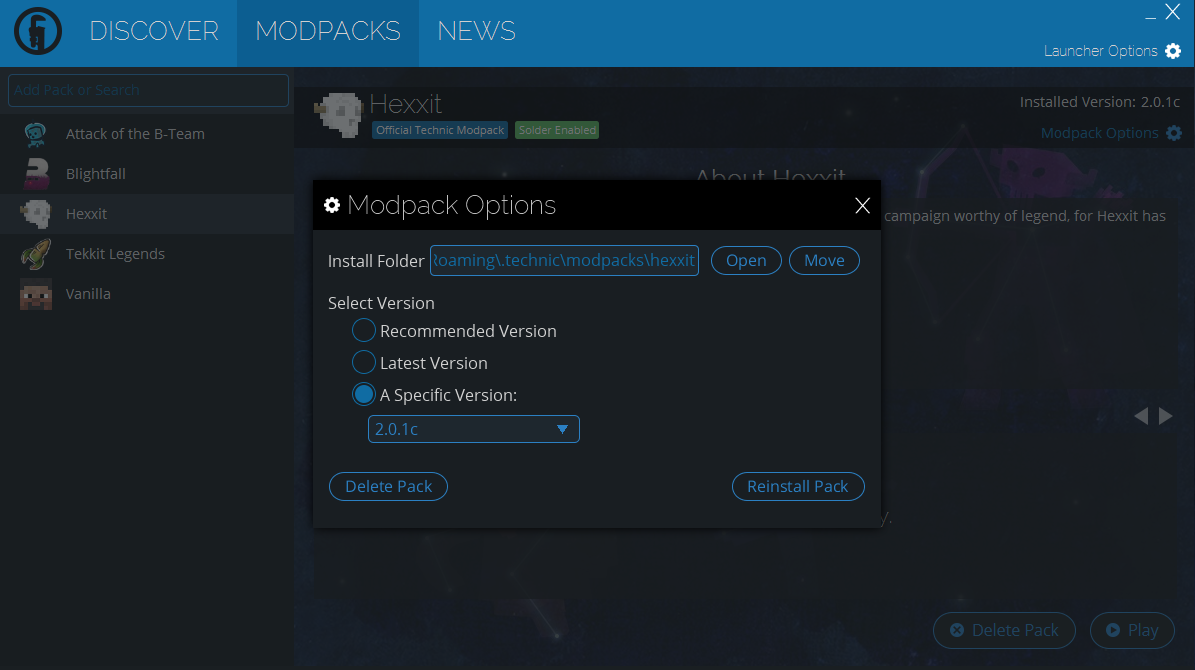Click the Hexxit skull icon in sidebar
This screenshot has width=1195, height=670.
[x=36, y=214]
